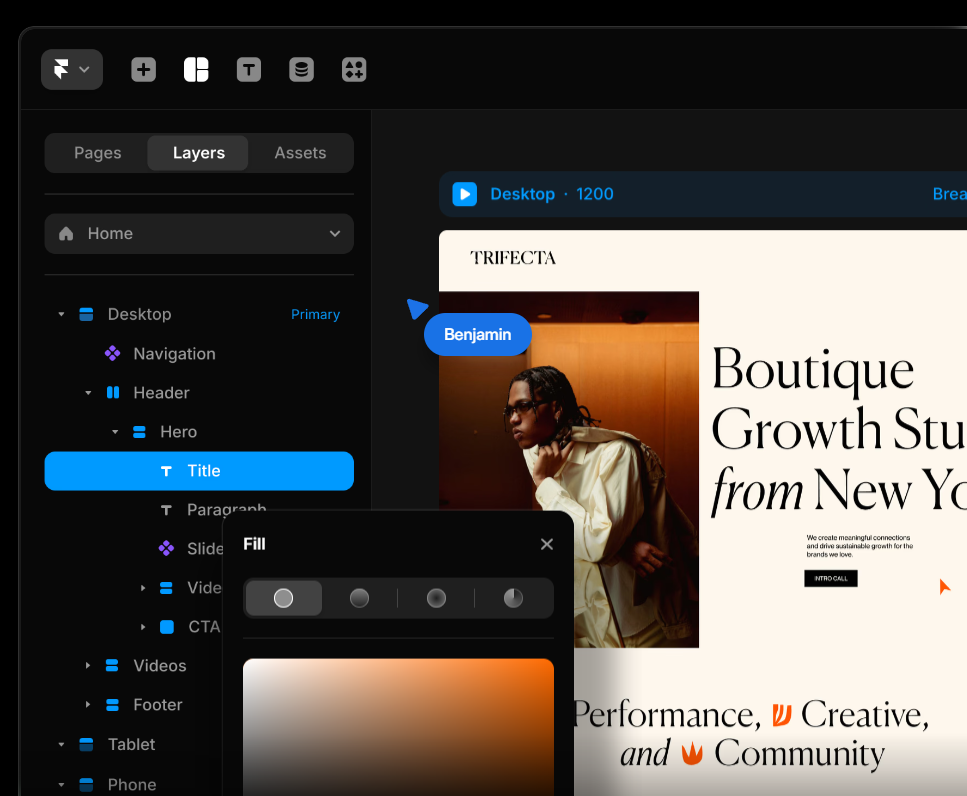Click the Benjamin collaborator cursor label

point(477,334)
